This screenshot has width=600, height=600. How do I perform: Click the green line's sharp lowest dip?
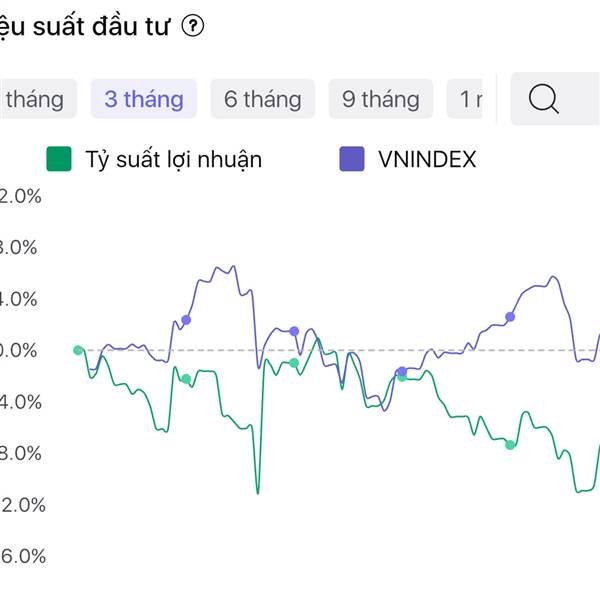click(257, 492)
